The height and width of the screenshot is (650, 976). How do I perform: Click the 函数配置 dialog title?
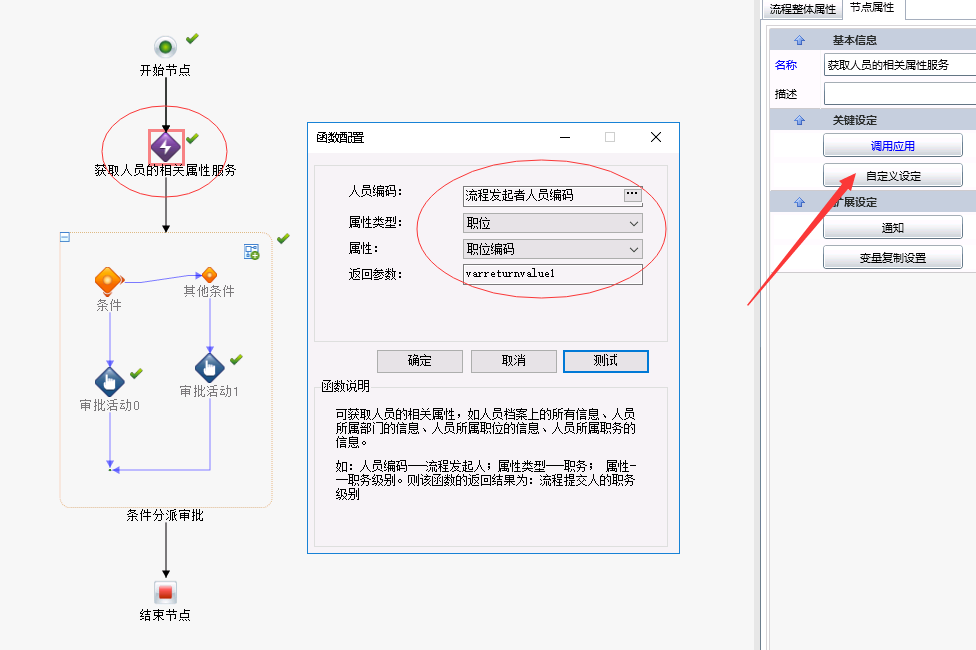pos(340,138)
